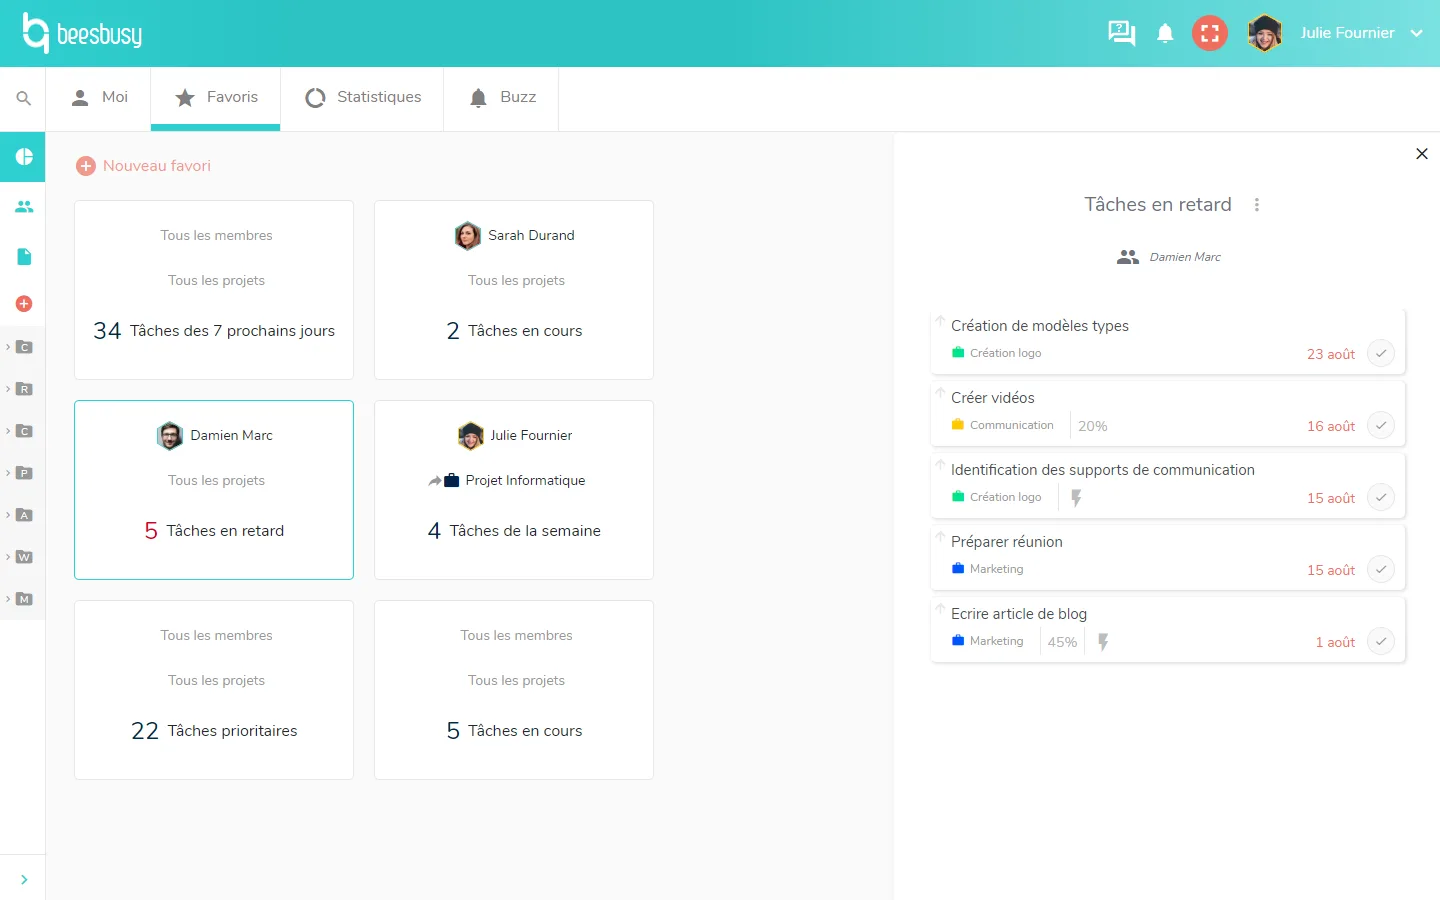1440x900 pixels.
Task: Mark Ecrire article de blog as done
Action: point(1381,641)
